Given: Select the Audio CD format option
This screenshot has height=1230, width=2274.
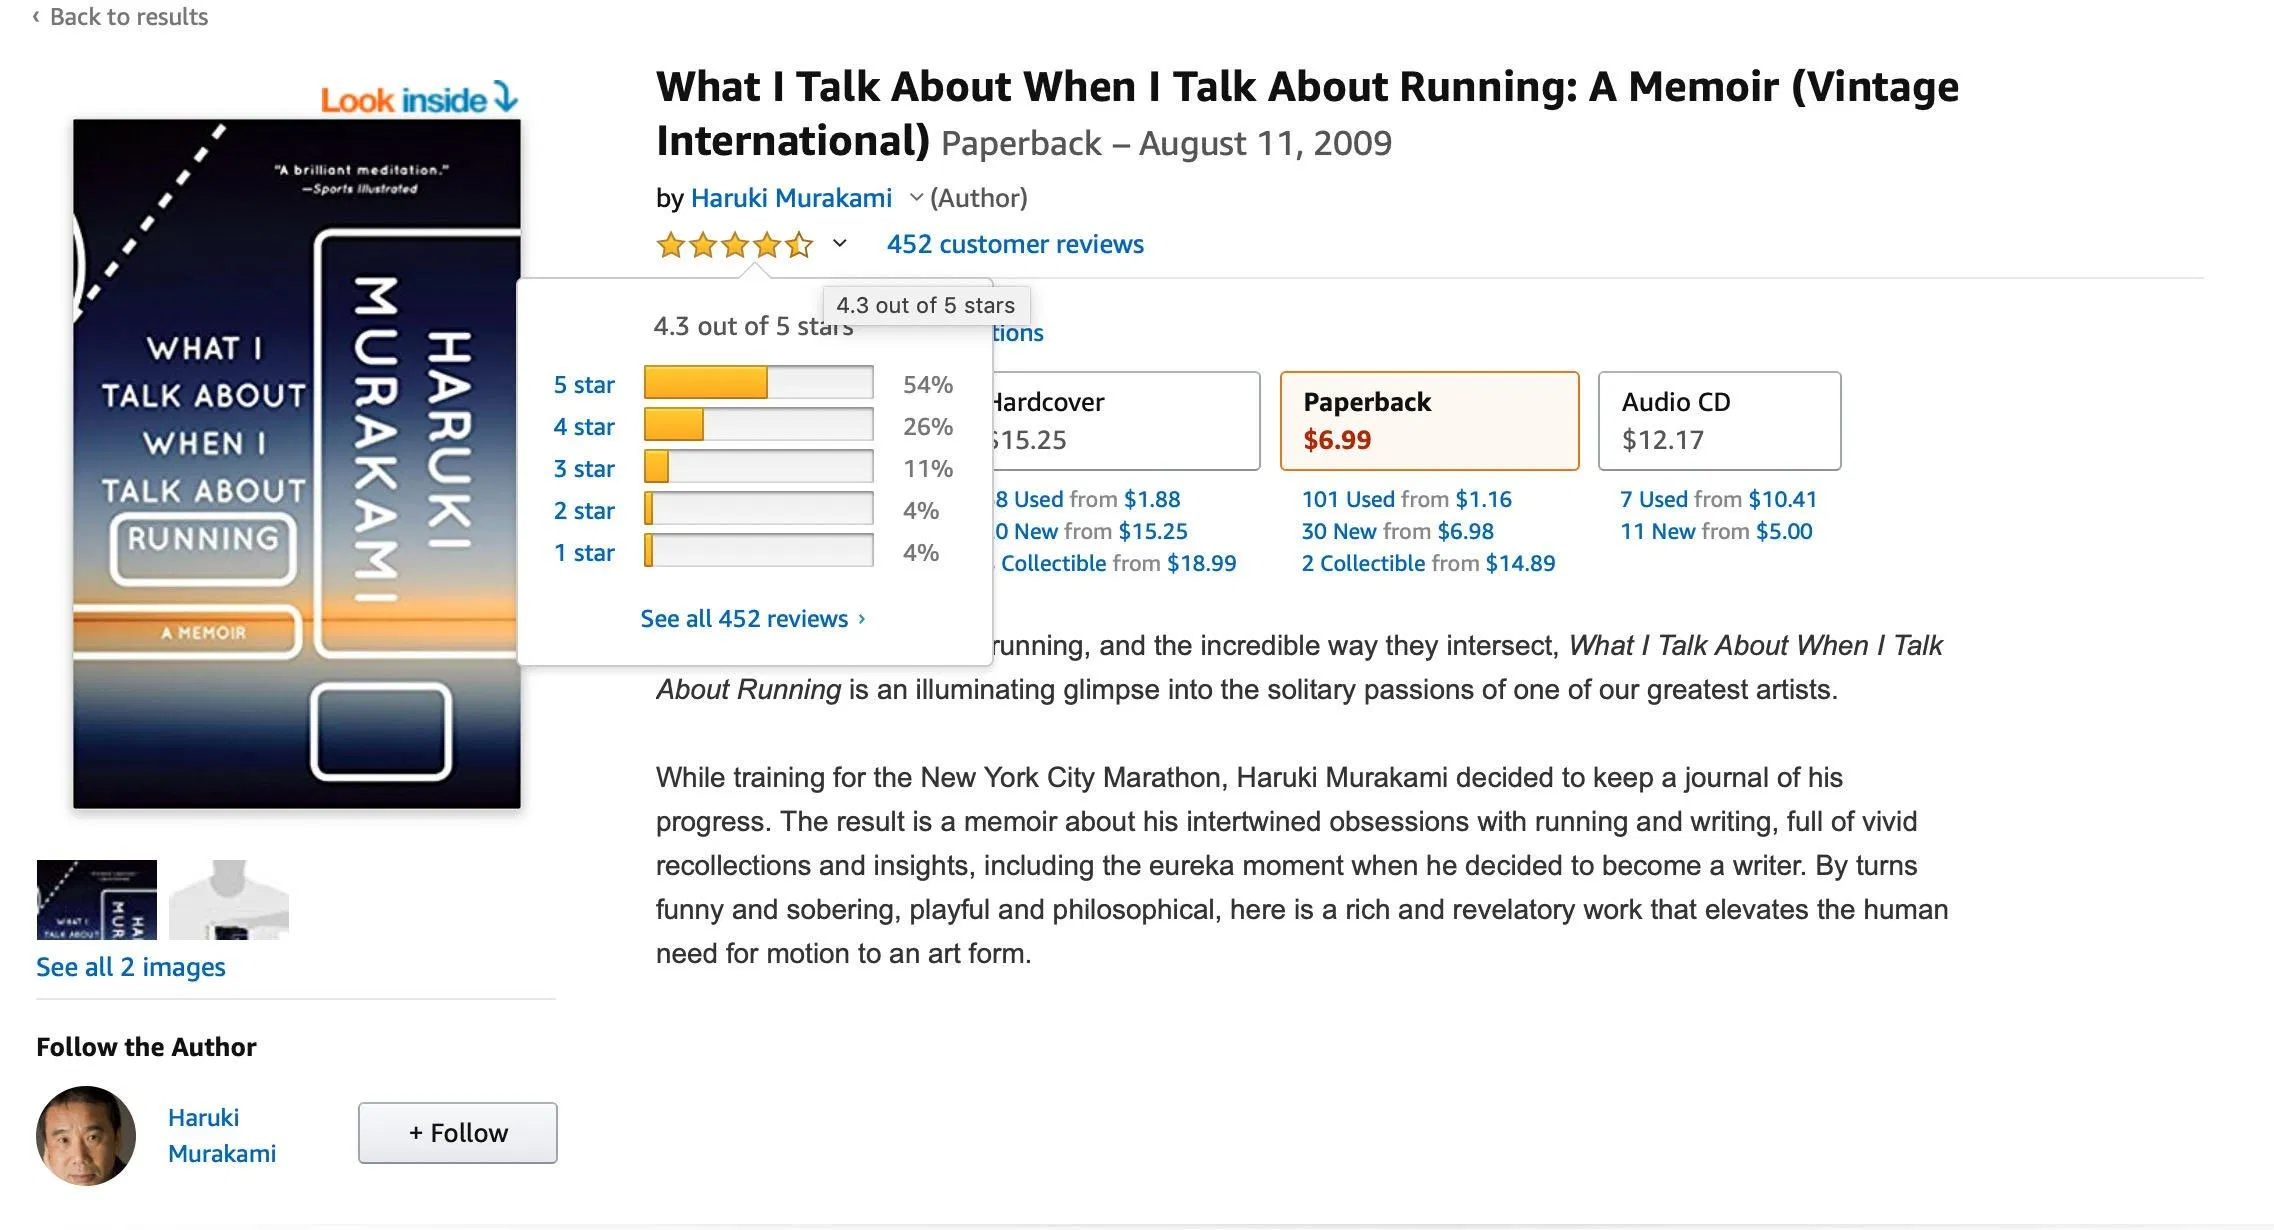Looking at the screenshot, I should (x=1719, y=420).
